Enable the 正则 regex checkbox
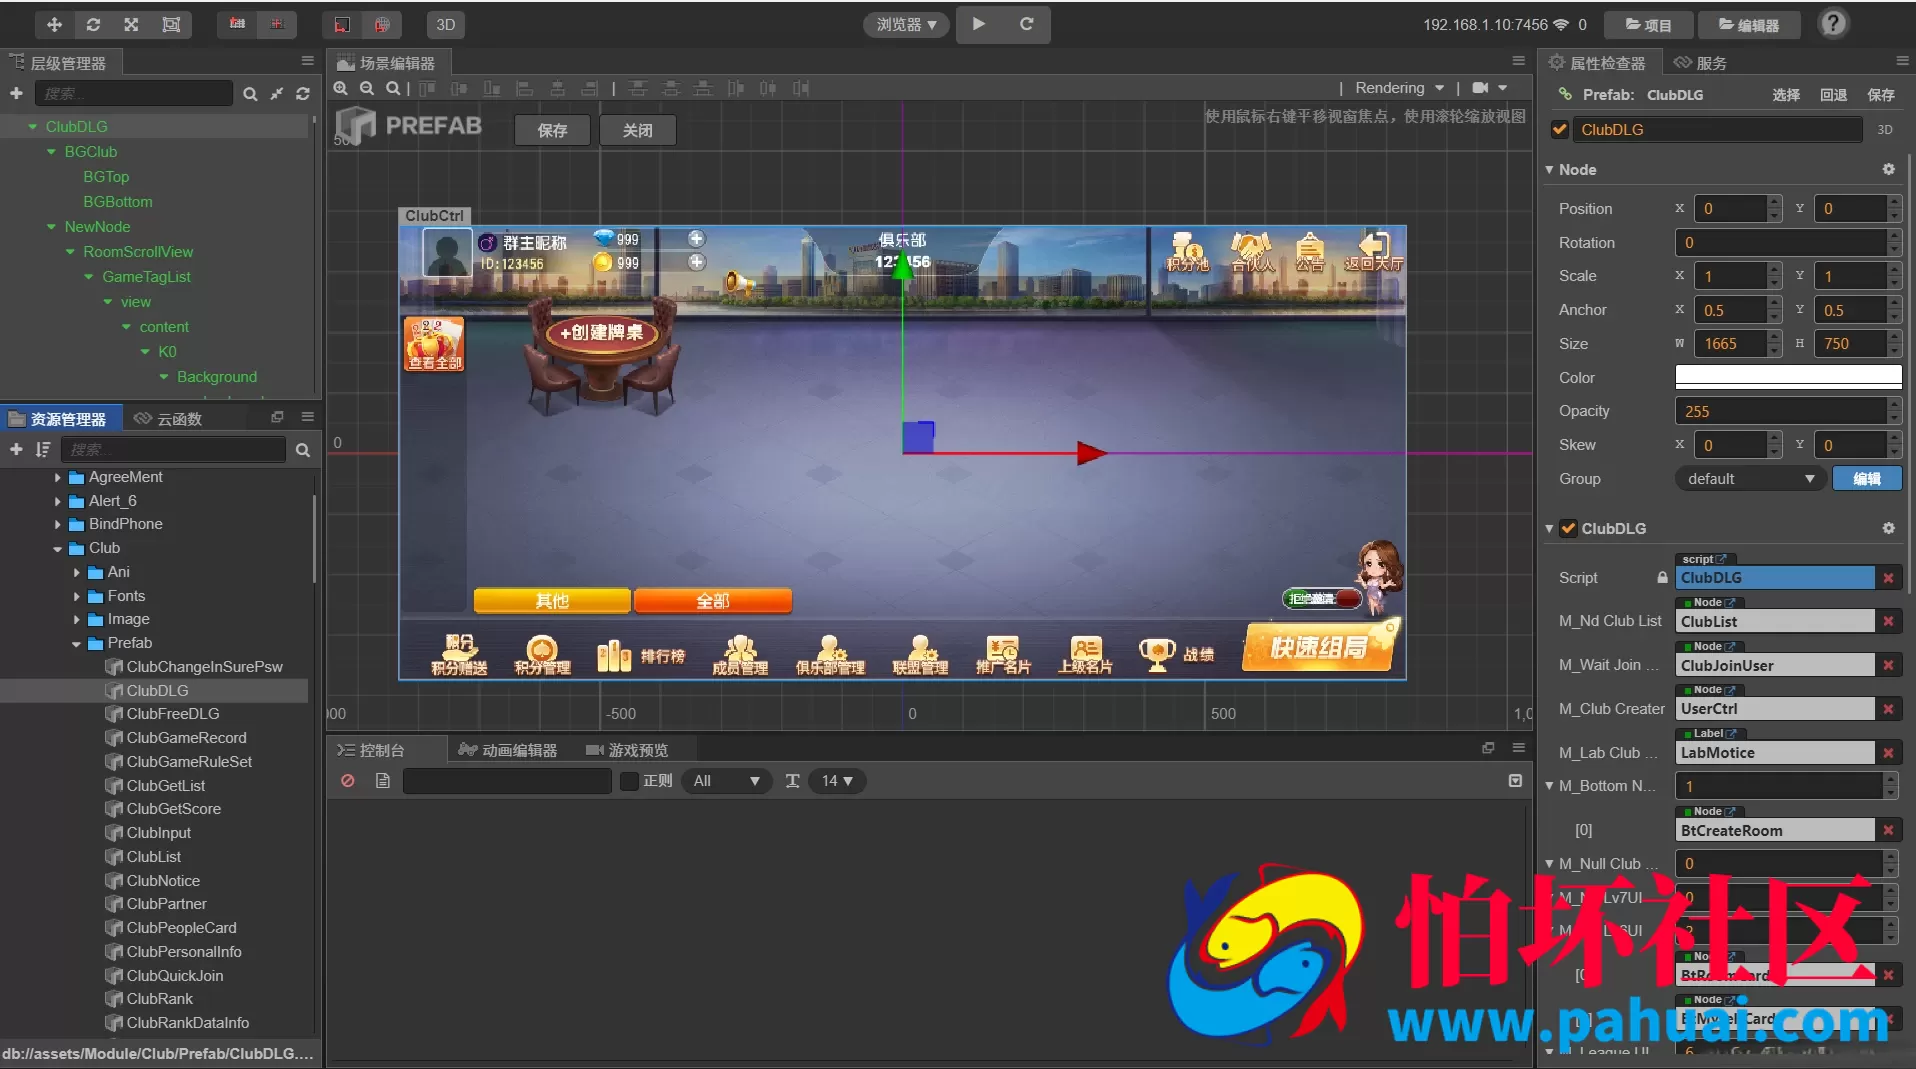This screenshot has width=1916, height=1069. coord(629,781)
